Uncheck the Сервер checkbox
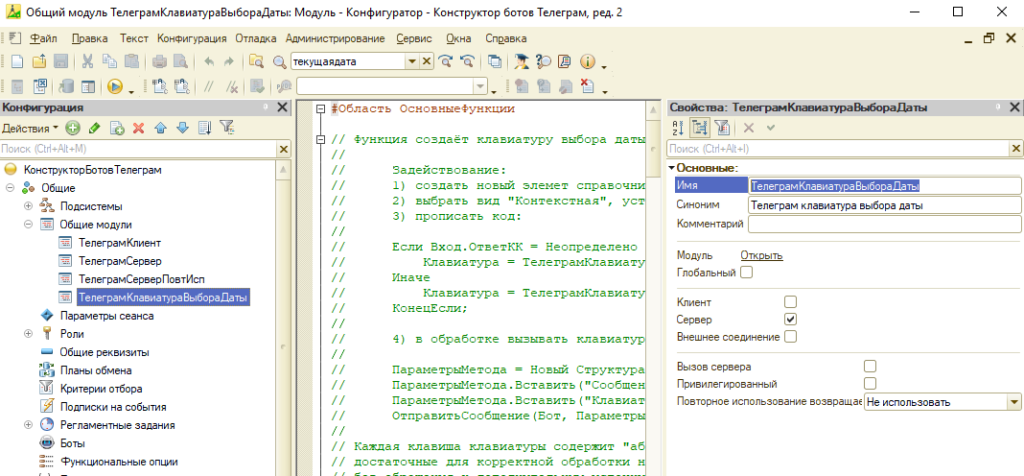The height and width of the screenshot is (476, 1024). (791, 319)
